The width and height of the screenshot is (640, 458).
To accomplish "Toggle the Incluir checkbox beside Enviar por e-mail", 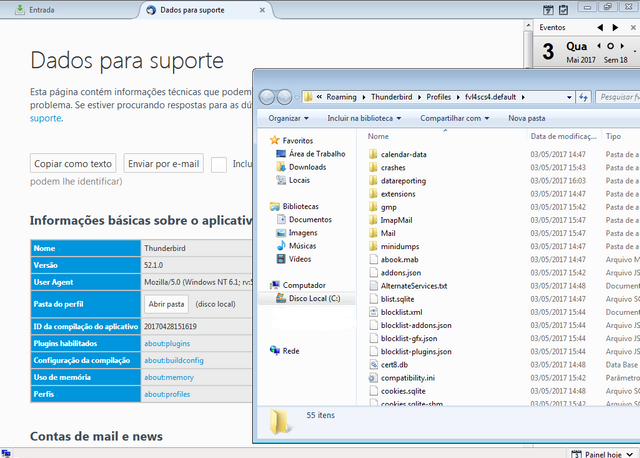I will pyautogui.click(x=219, y=165).
